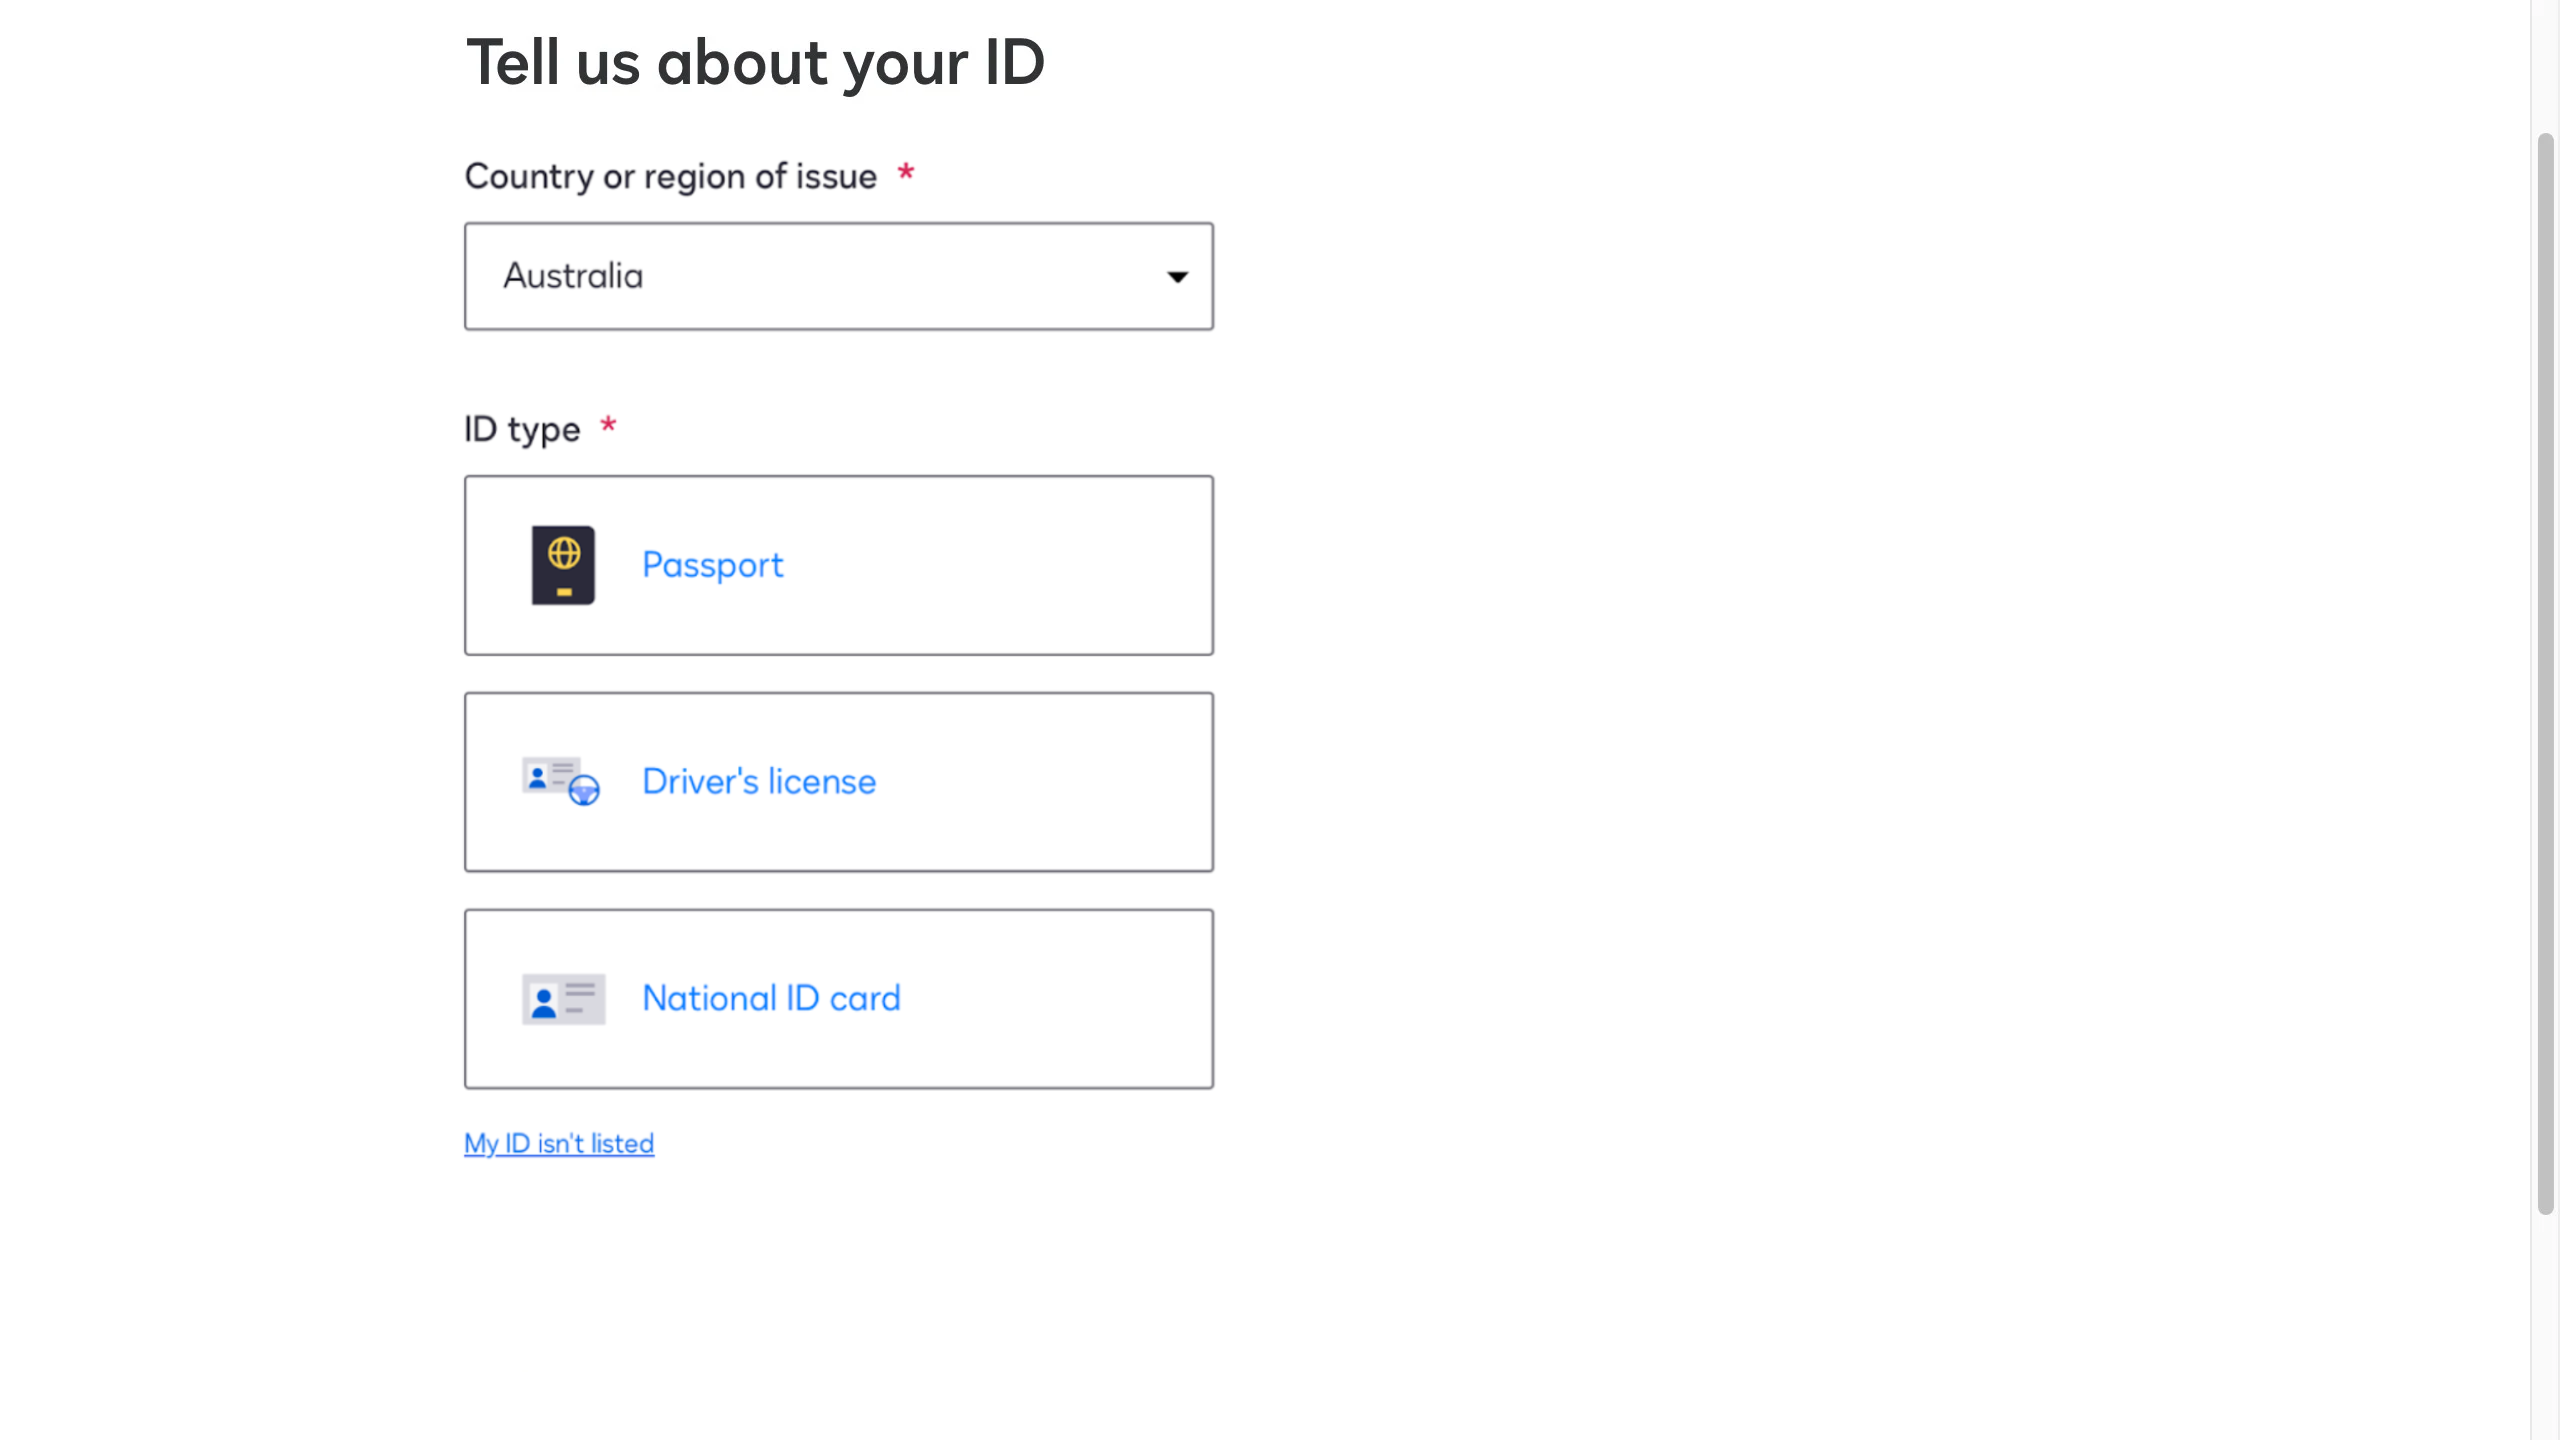Click the scrollbar track below the thumb

2545,1330
